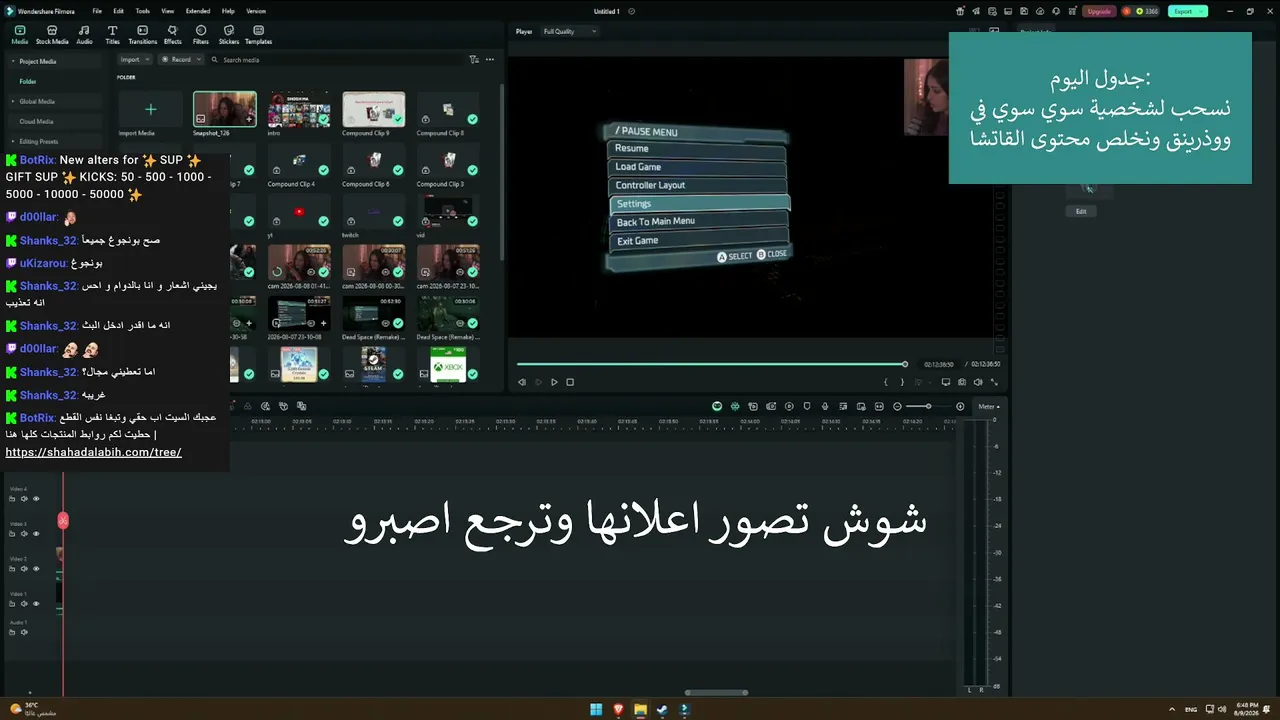Open the Titles tab
Screen dimensions: 1280x720
[x=112, y=35]
